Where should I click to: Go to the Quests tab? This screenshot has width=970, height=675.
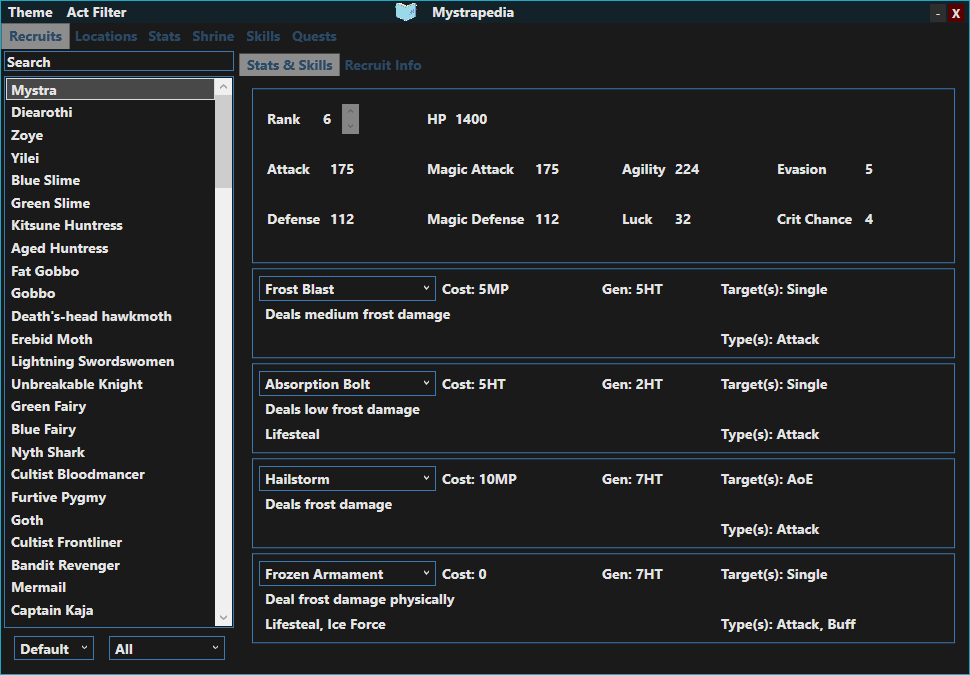pos(314,36)
